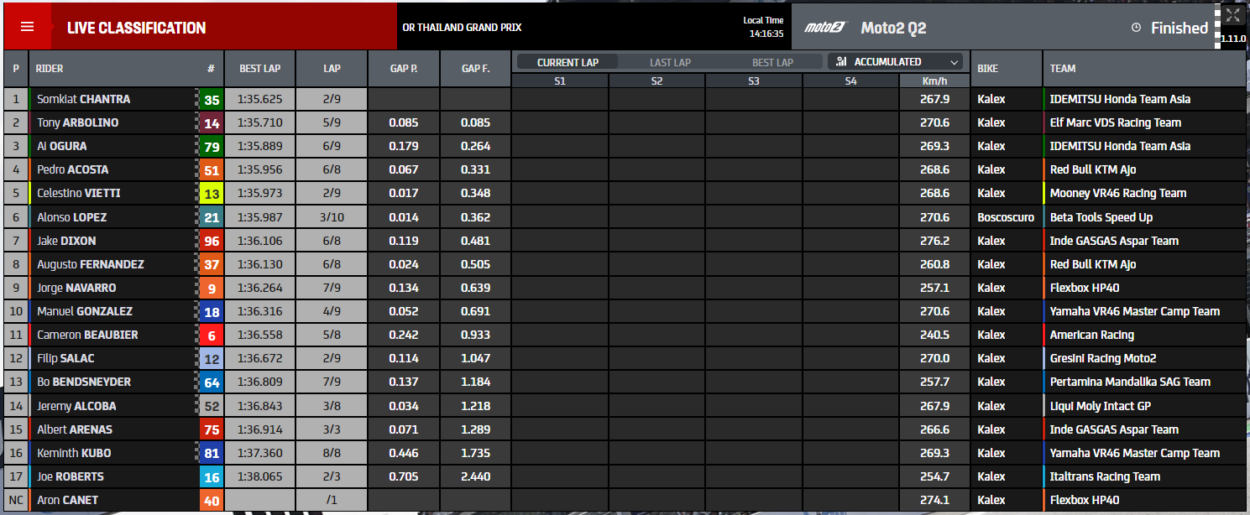The width and height of the screenshot is (1250, 515).
Task: Click version number 1.11.0
Action: [x=1233, y=38]
